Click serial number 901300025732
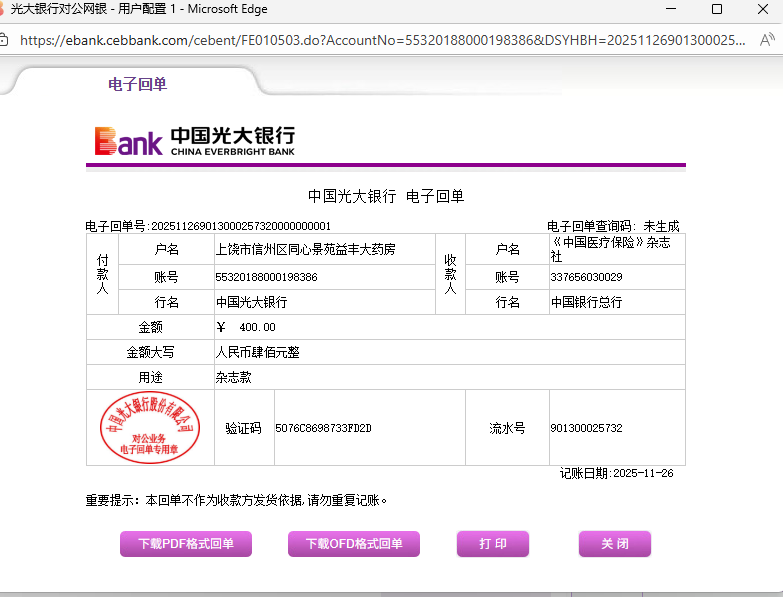The width and height of the screenshot is (783, 597). click(586, 428)
